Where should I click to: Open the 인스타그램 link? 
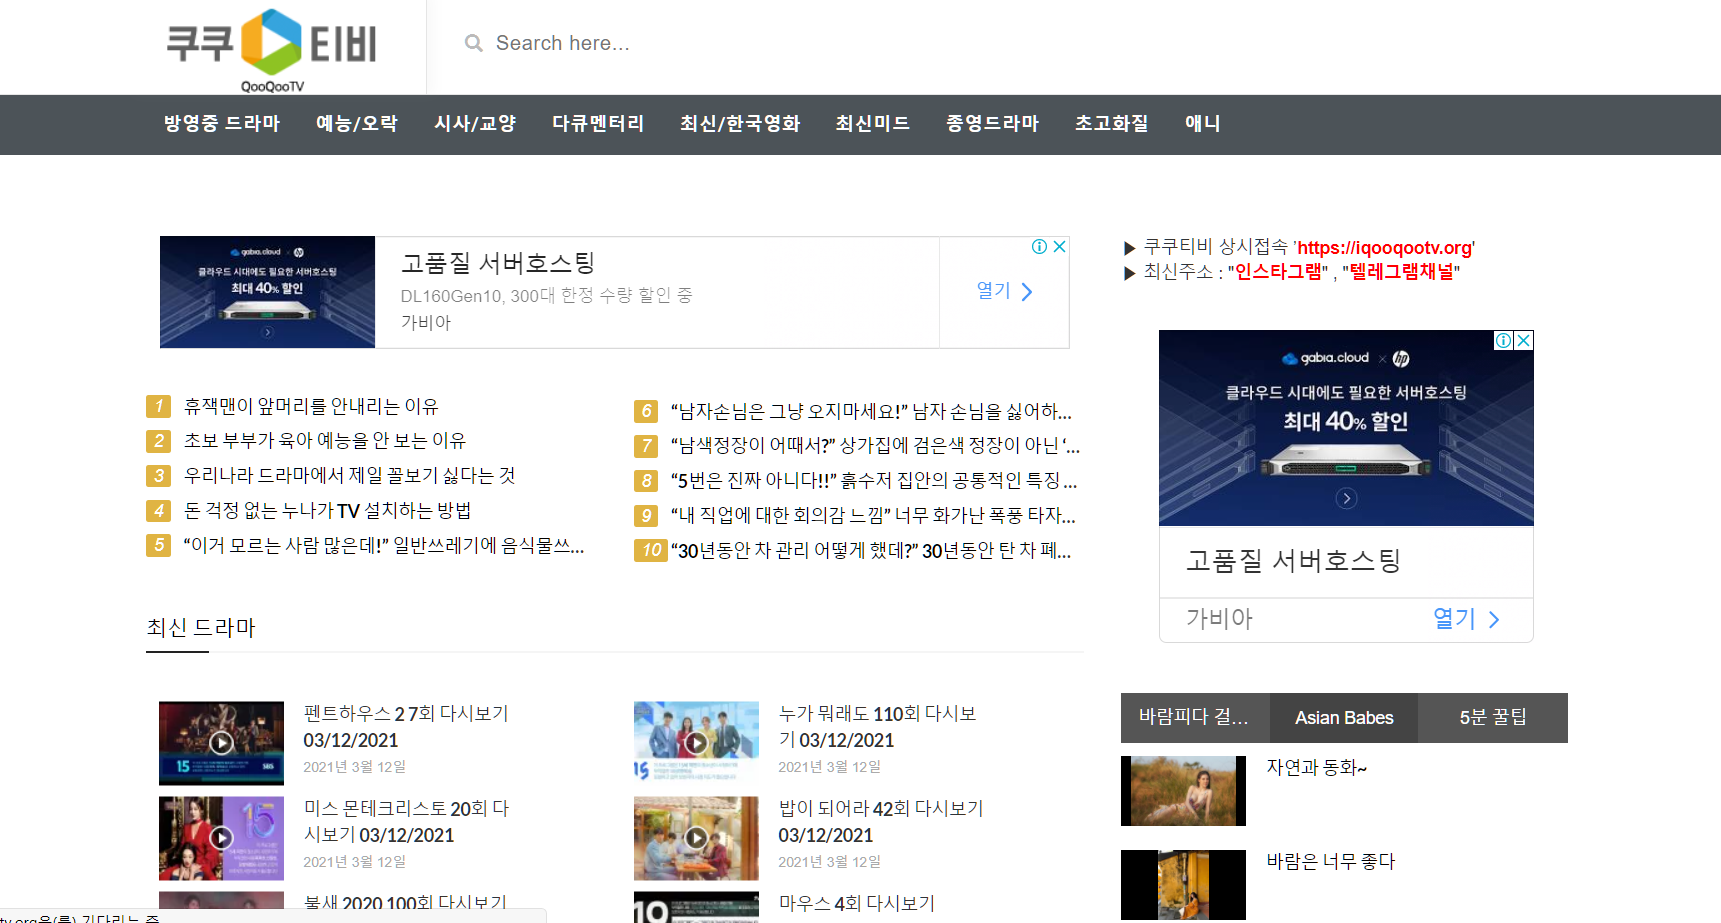[1278, 272]
